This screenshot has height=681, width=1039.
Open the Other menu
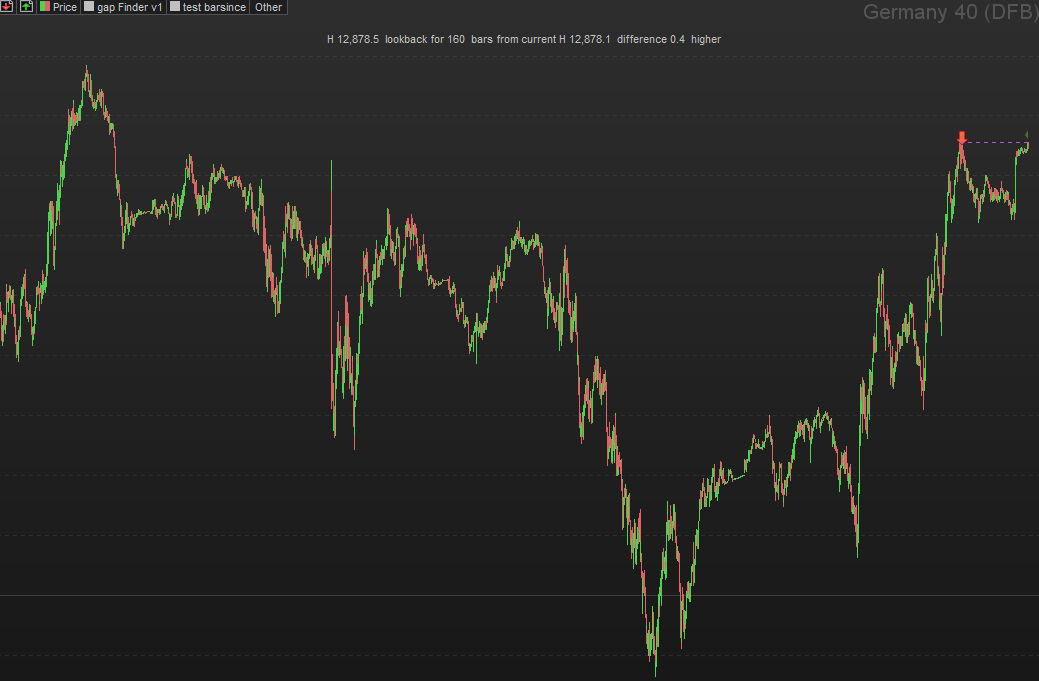tap(268, 7)
